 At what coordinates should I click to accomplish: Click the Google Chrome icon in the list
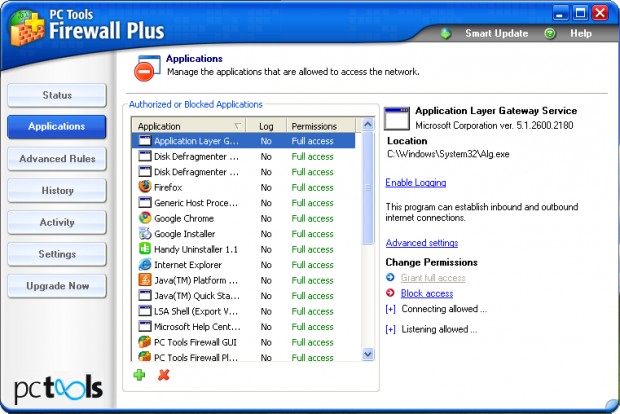pos(145,218)
